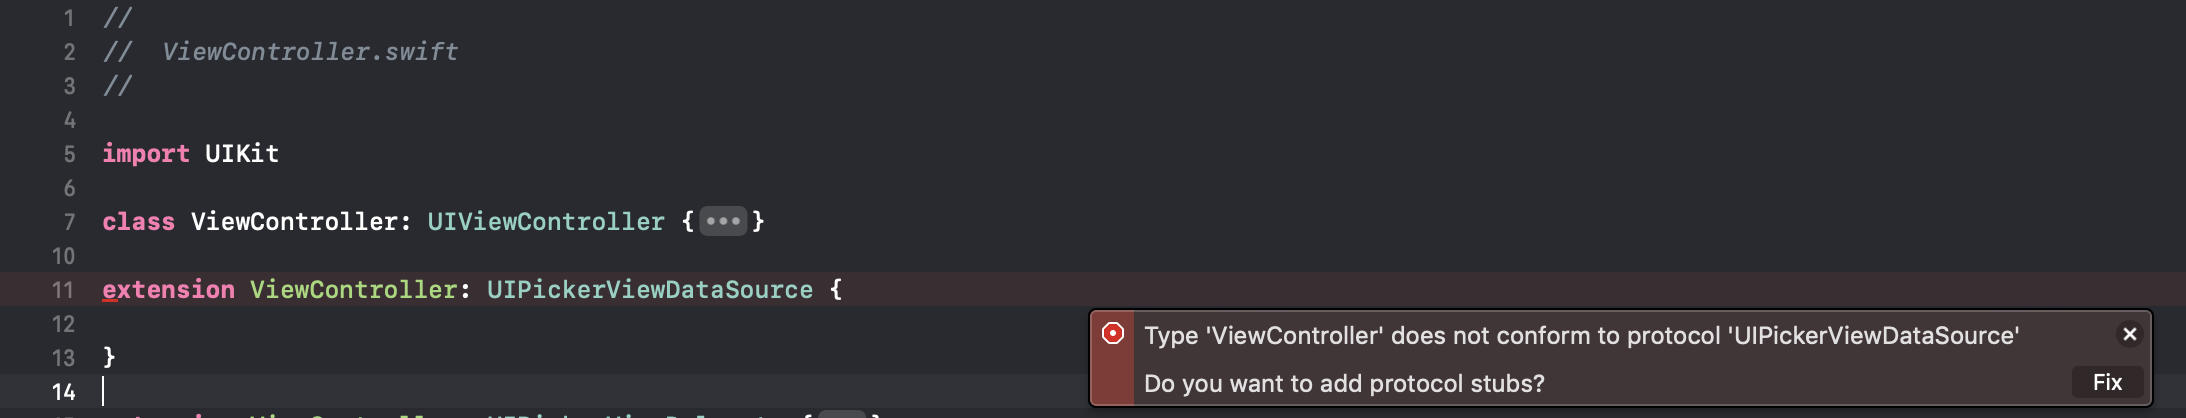This screenshot has width=2186, height=418.
Task: Click the UIViewController superclass name
Action: tap(545, 222)
